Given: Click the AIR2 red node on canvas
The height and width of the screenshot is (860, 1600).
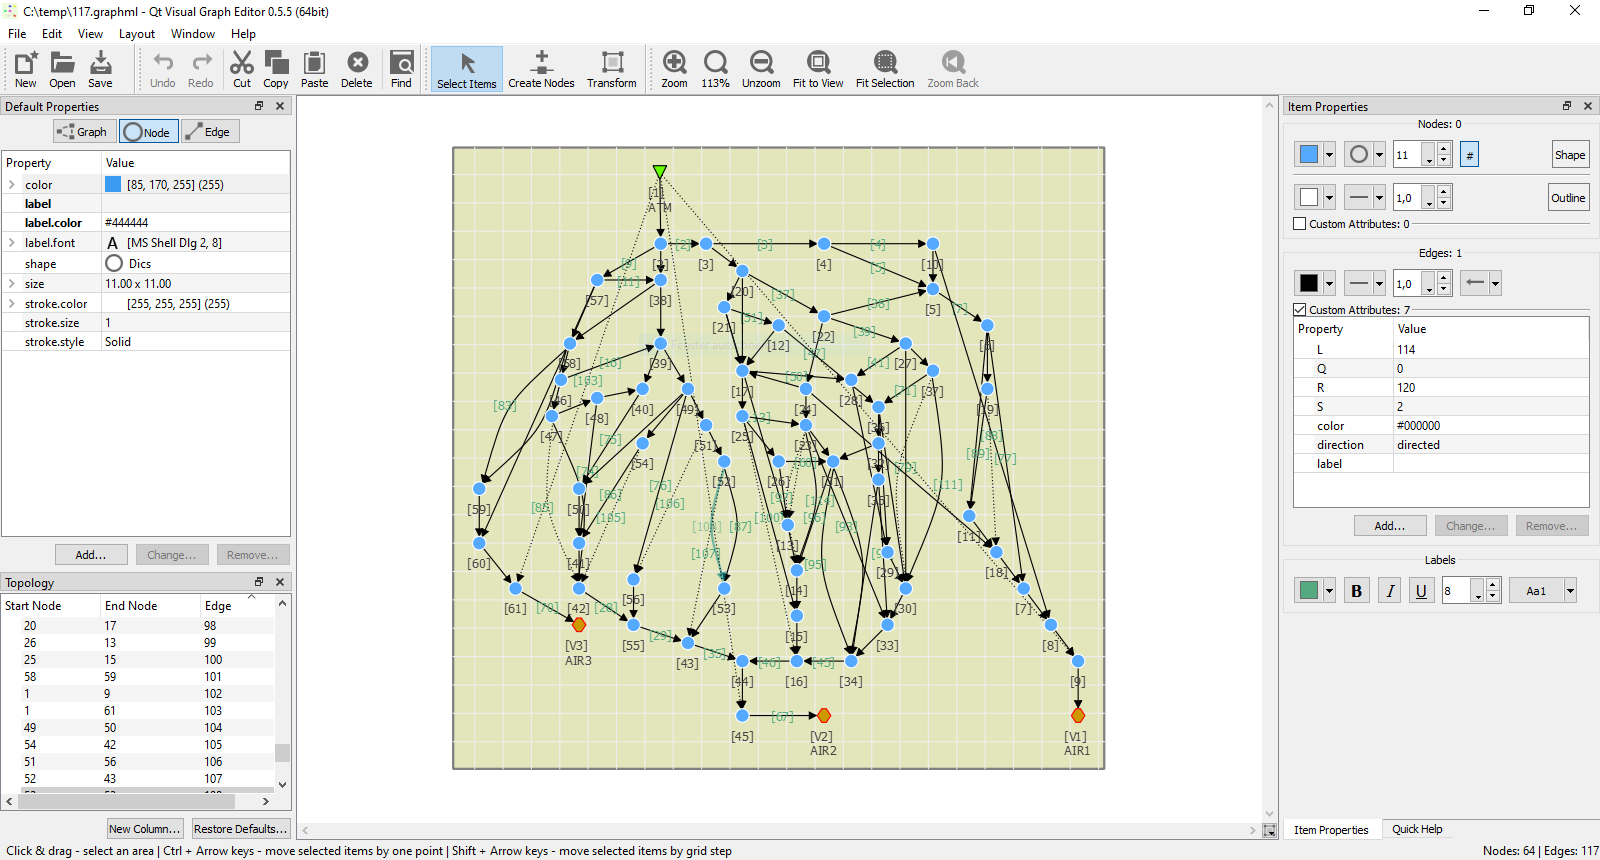Looking at the screenshot, I should click(824, 715).
